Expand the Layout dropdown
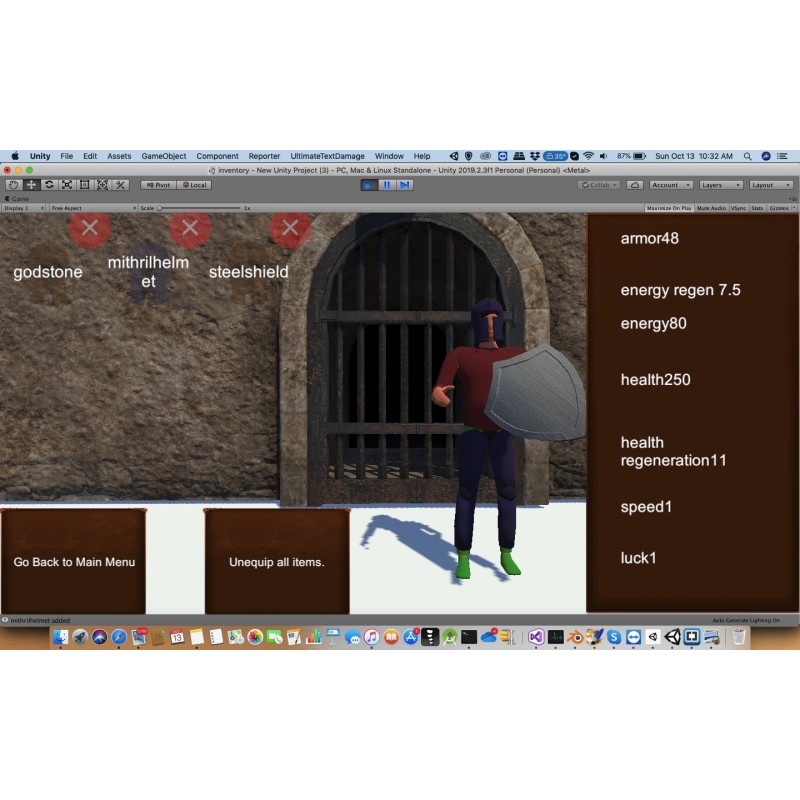This screenshot has height=800, width=800. [x=770, y=185]
